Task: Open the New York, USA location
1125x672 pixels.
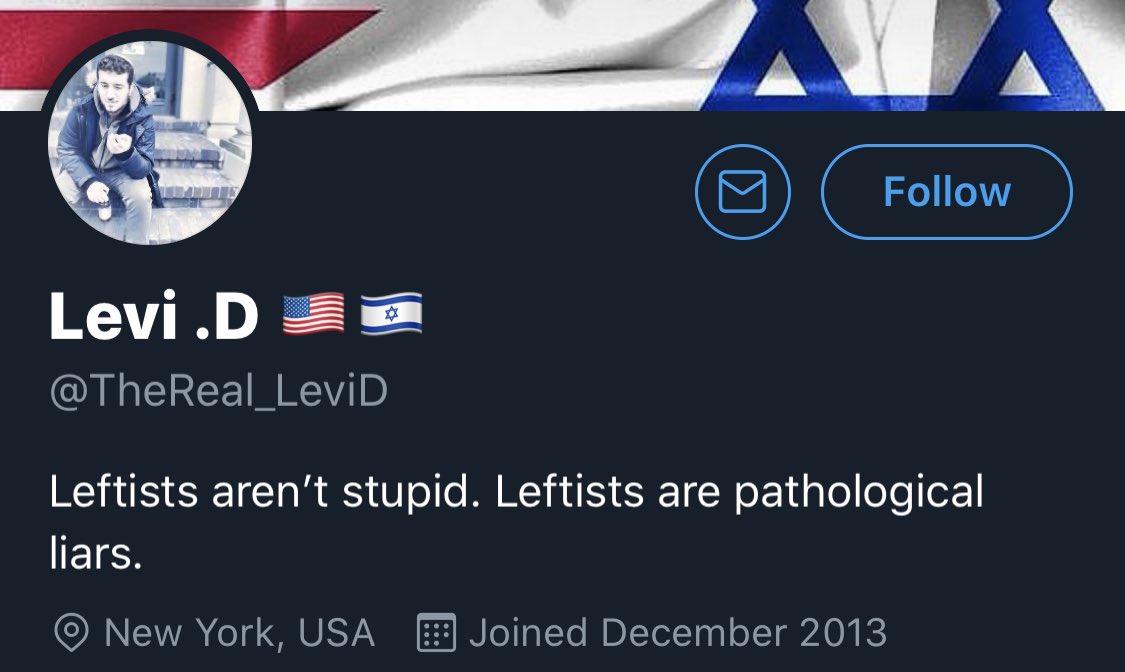Action: click(x=240, y=633)
